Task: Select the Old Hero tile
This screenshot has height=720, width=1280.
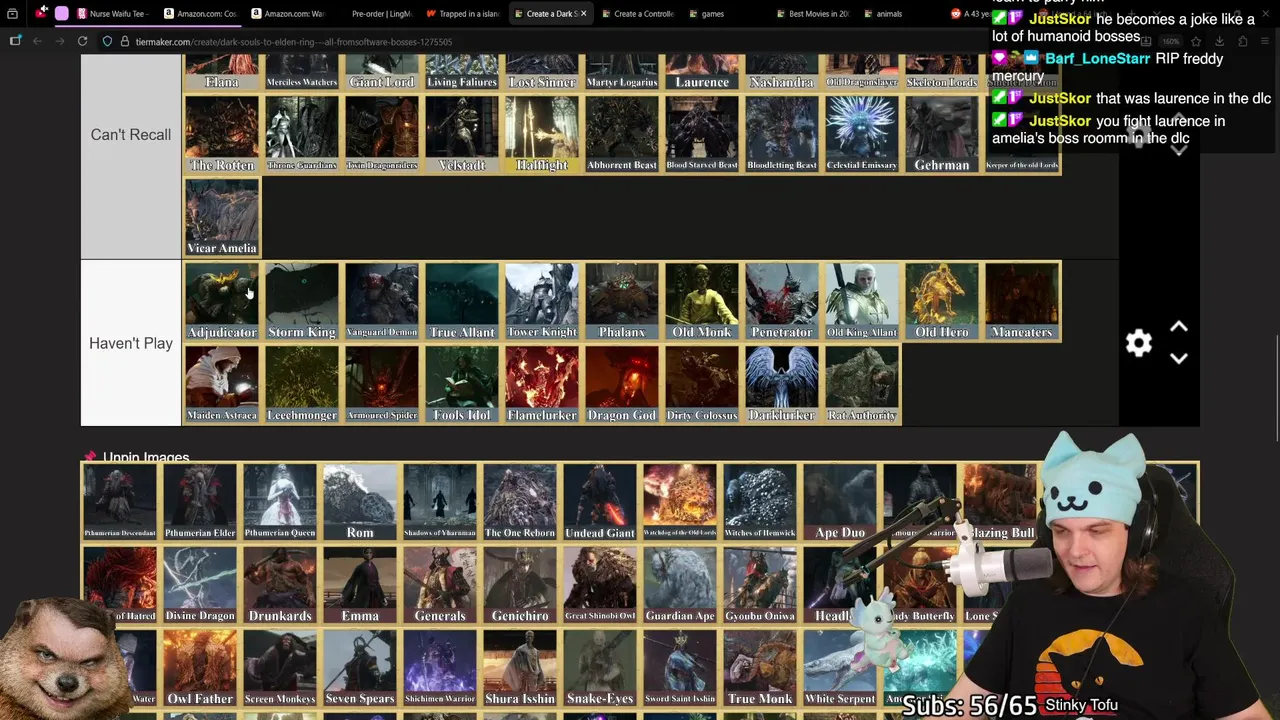Action: coord(942,301)
